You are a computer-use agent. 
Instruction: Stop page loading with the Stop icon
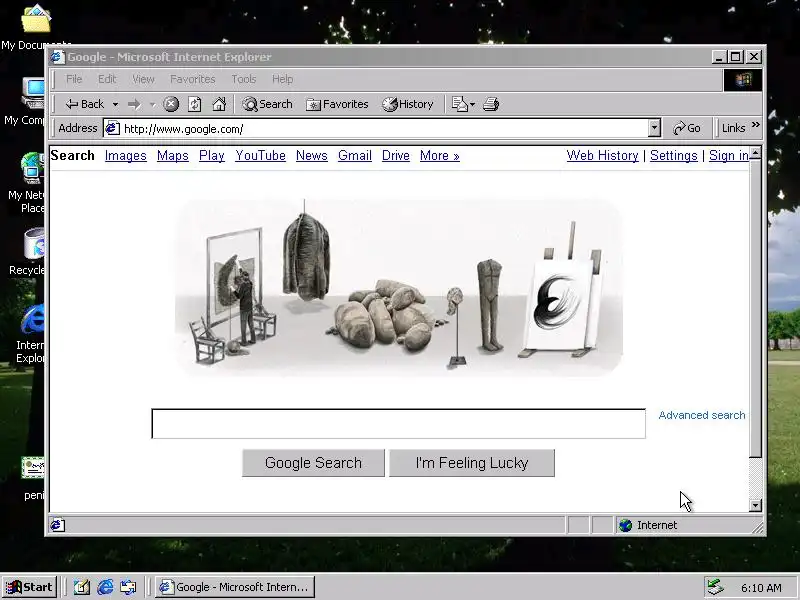tap(171, 105)
